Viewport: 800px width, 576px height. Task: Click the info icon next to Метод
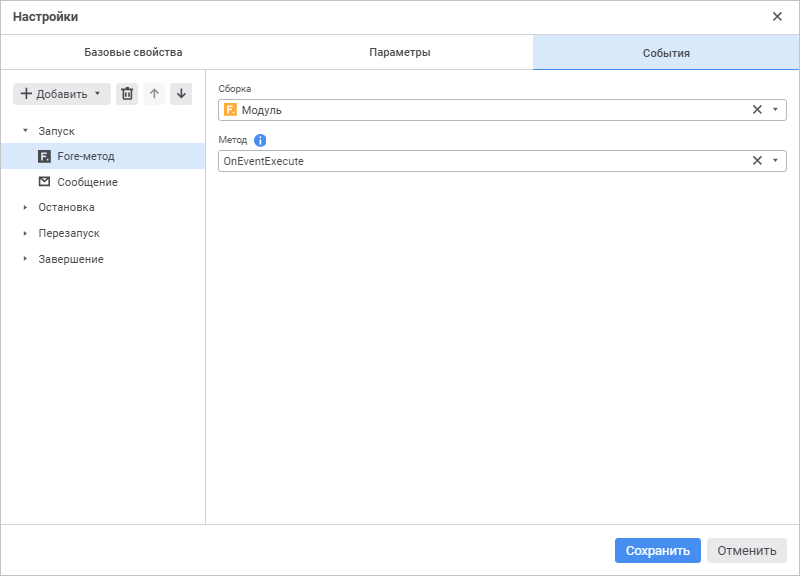coord(260,141)
